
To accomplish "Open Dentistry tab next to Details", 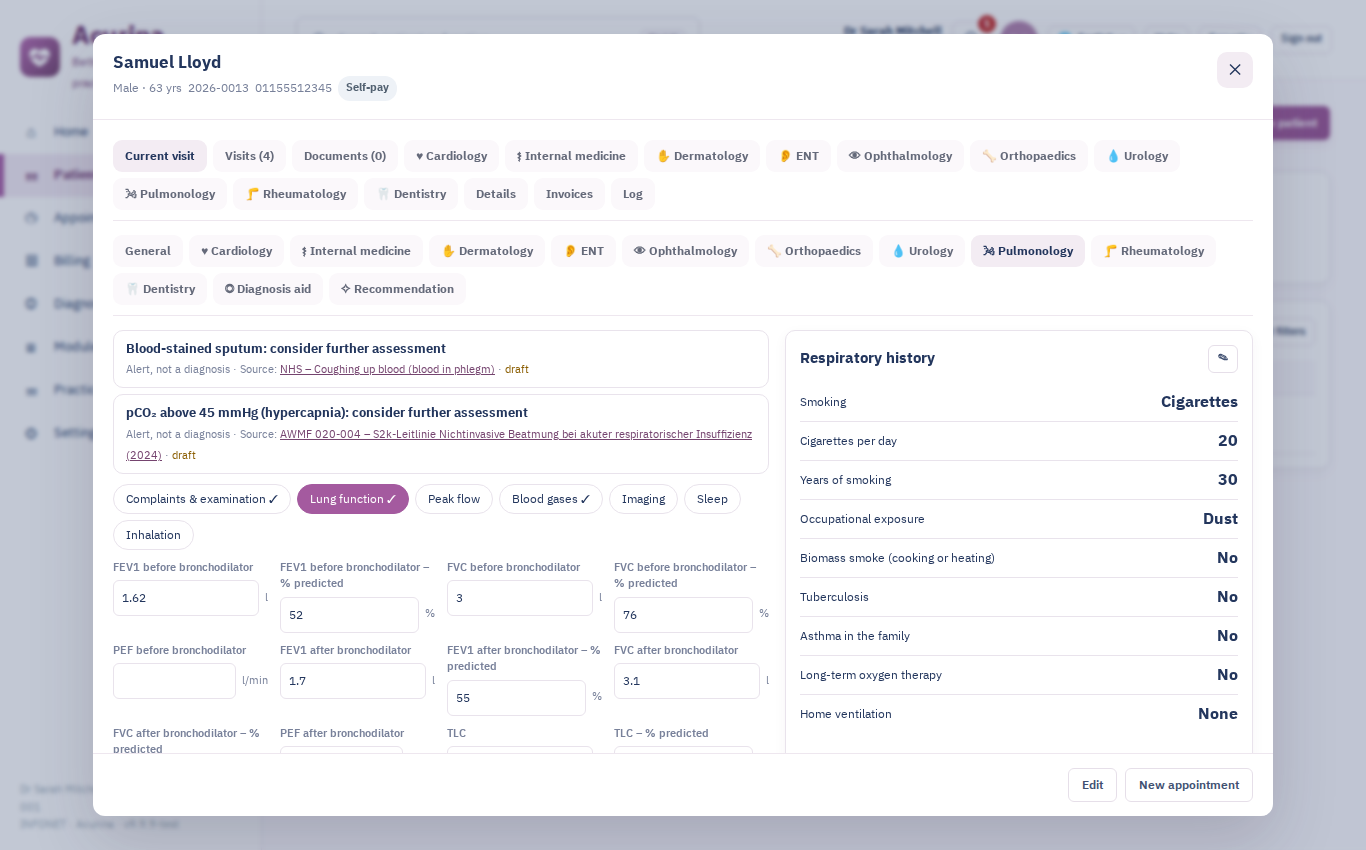I will (411, 194).
